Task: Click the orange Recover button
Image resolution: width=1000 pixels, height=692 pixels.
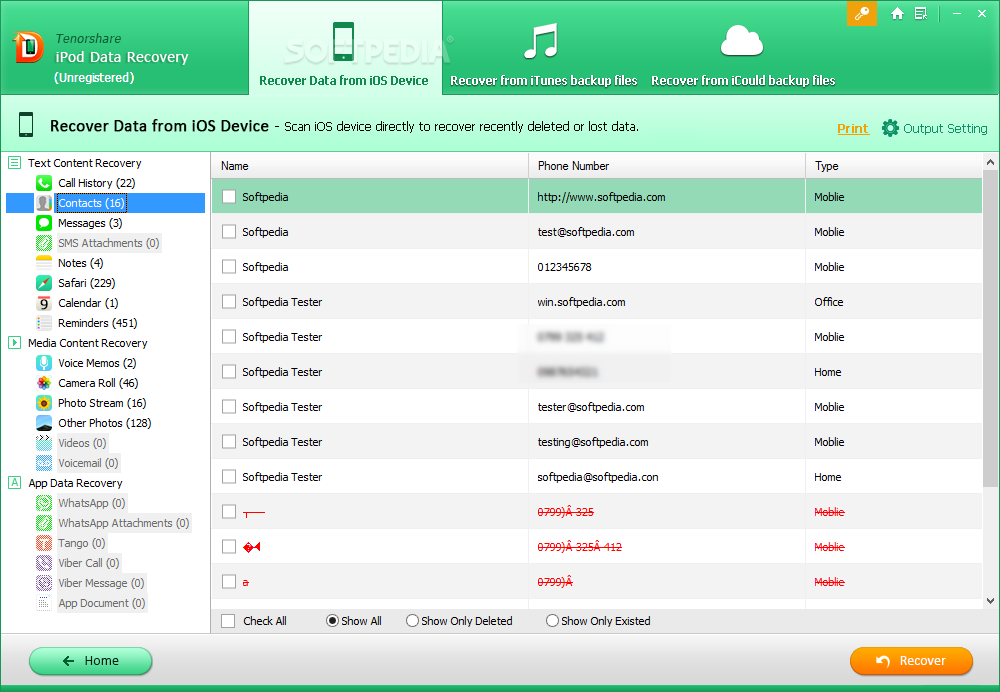Action: click(x=911, y=661)
